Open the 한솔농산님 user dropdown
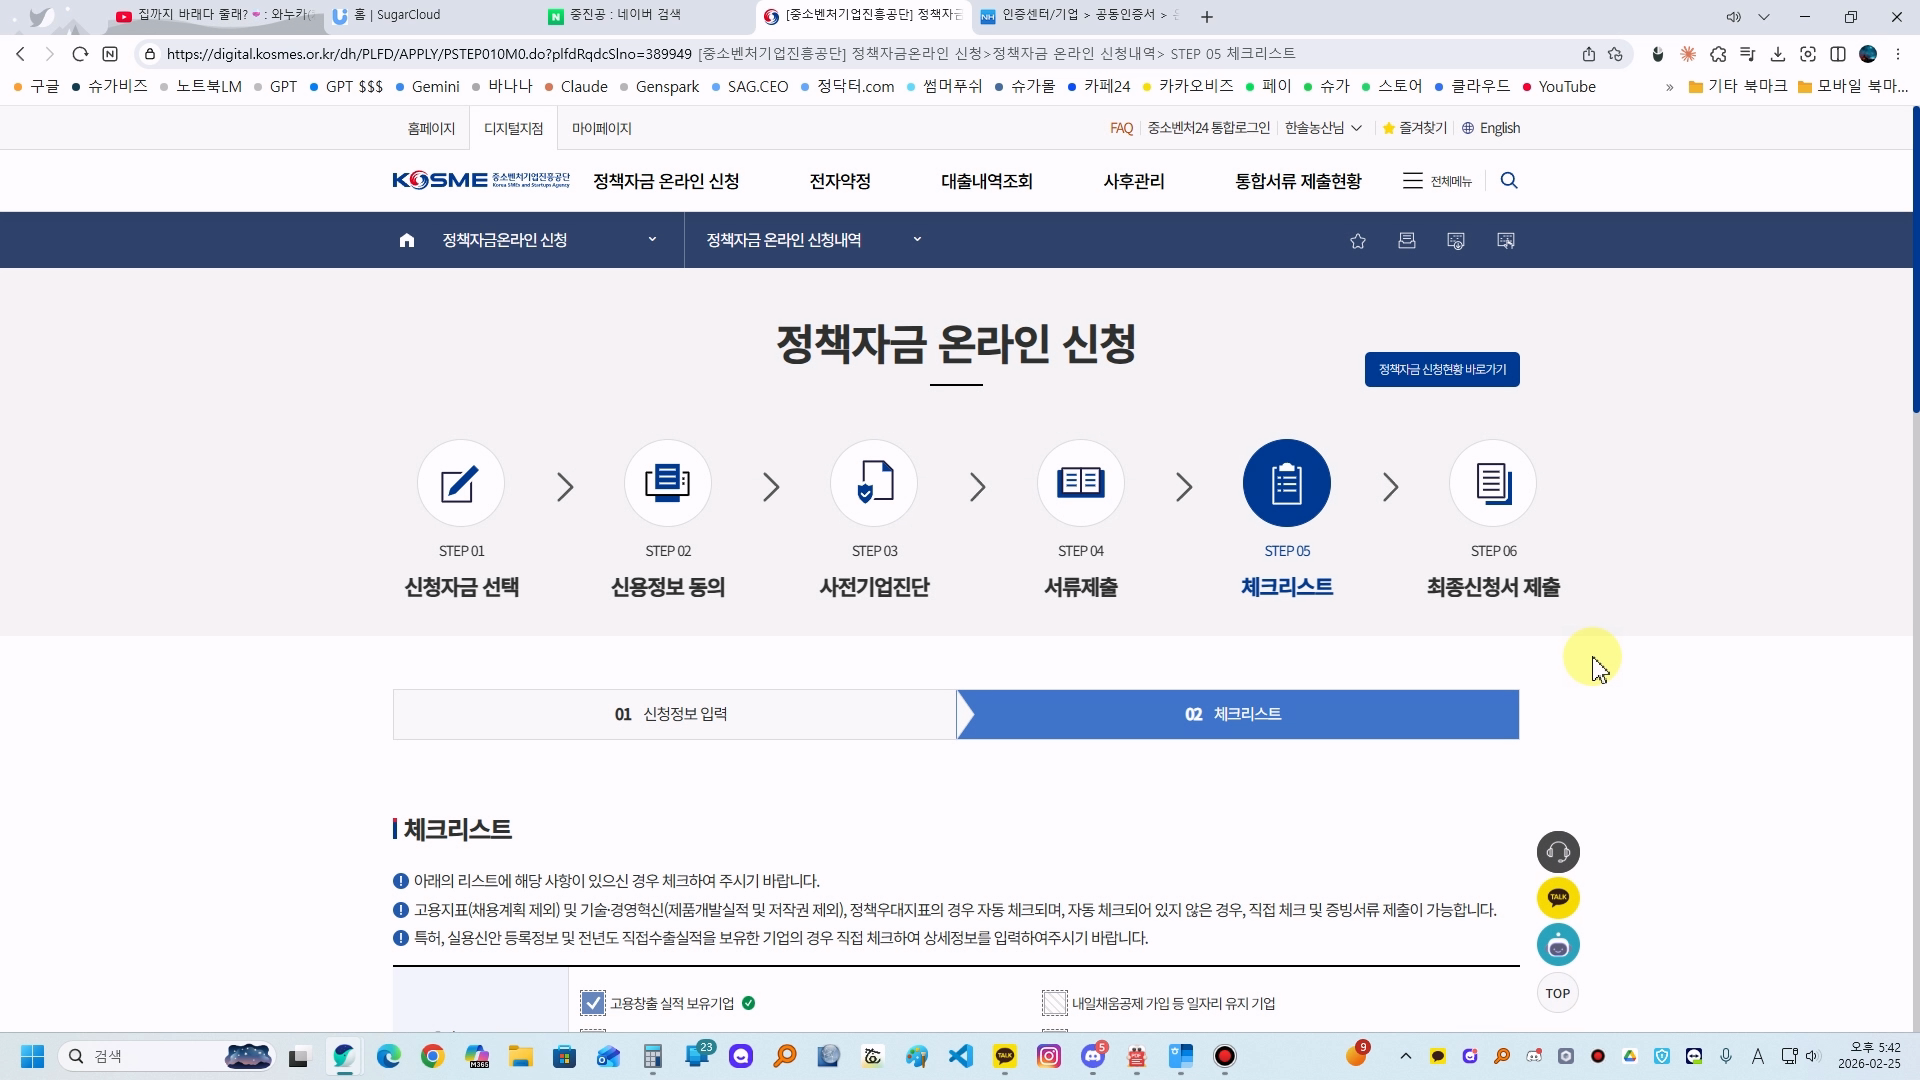This screenshot has width=1920, height=1080. click(1323, 128)
